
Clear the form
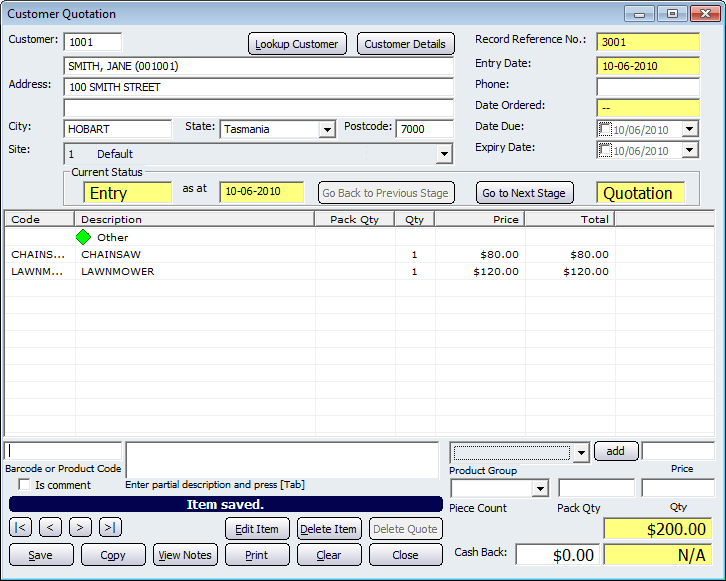(329, 555)
